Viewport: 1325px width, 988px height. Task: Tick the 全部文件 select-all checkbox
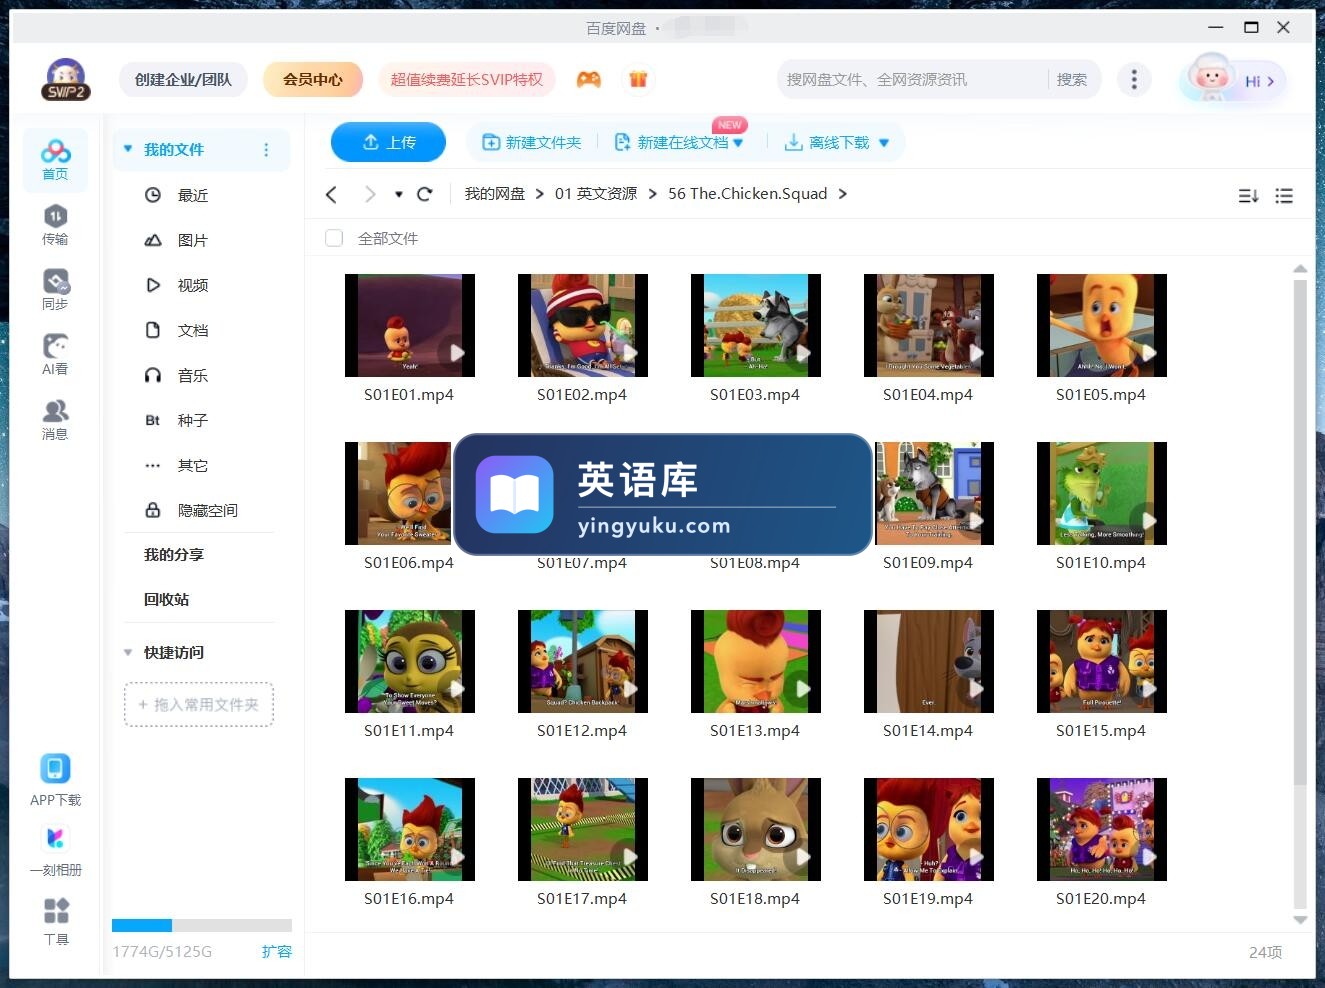[334, 238]
